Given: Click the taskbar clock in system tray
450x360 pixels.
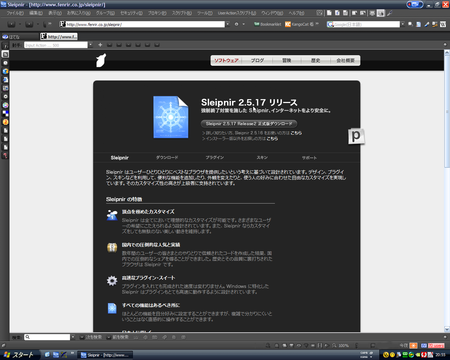Looking at the screenshot, I should coord(440,355).
